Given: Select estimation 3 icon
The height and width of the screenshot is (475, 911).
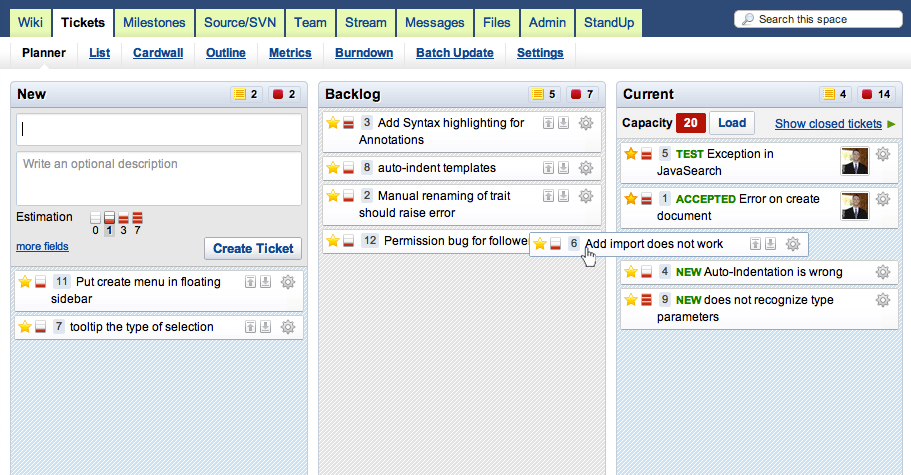Looking at the screenshot, I should [123, 218].
